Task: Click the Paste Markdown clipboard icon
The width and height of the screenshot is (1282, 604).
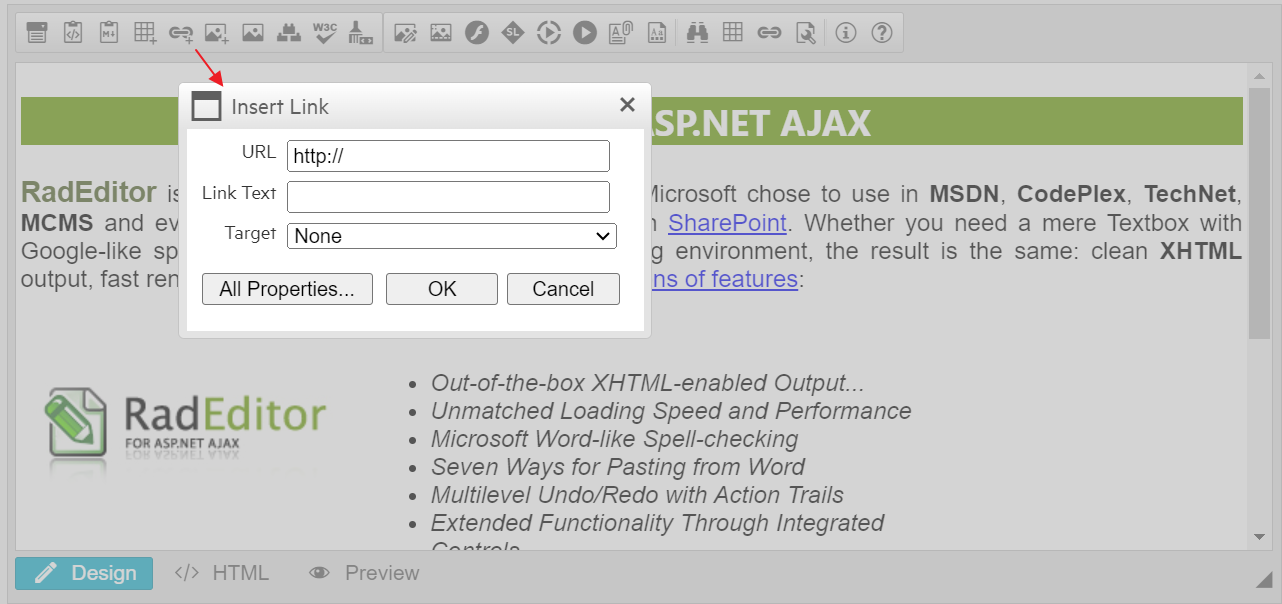Action: click(109, 33)
